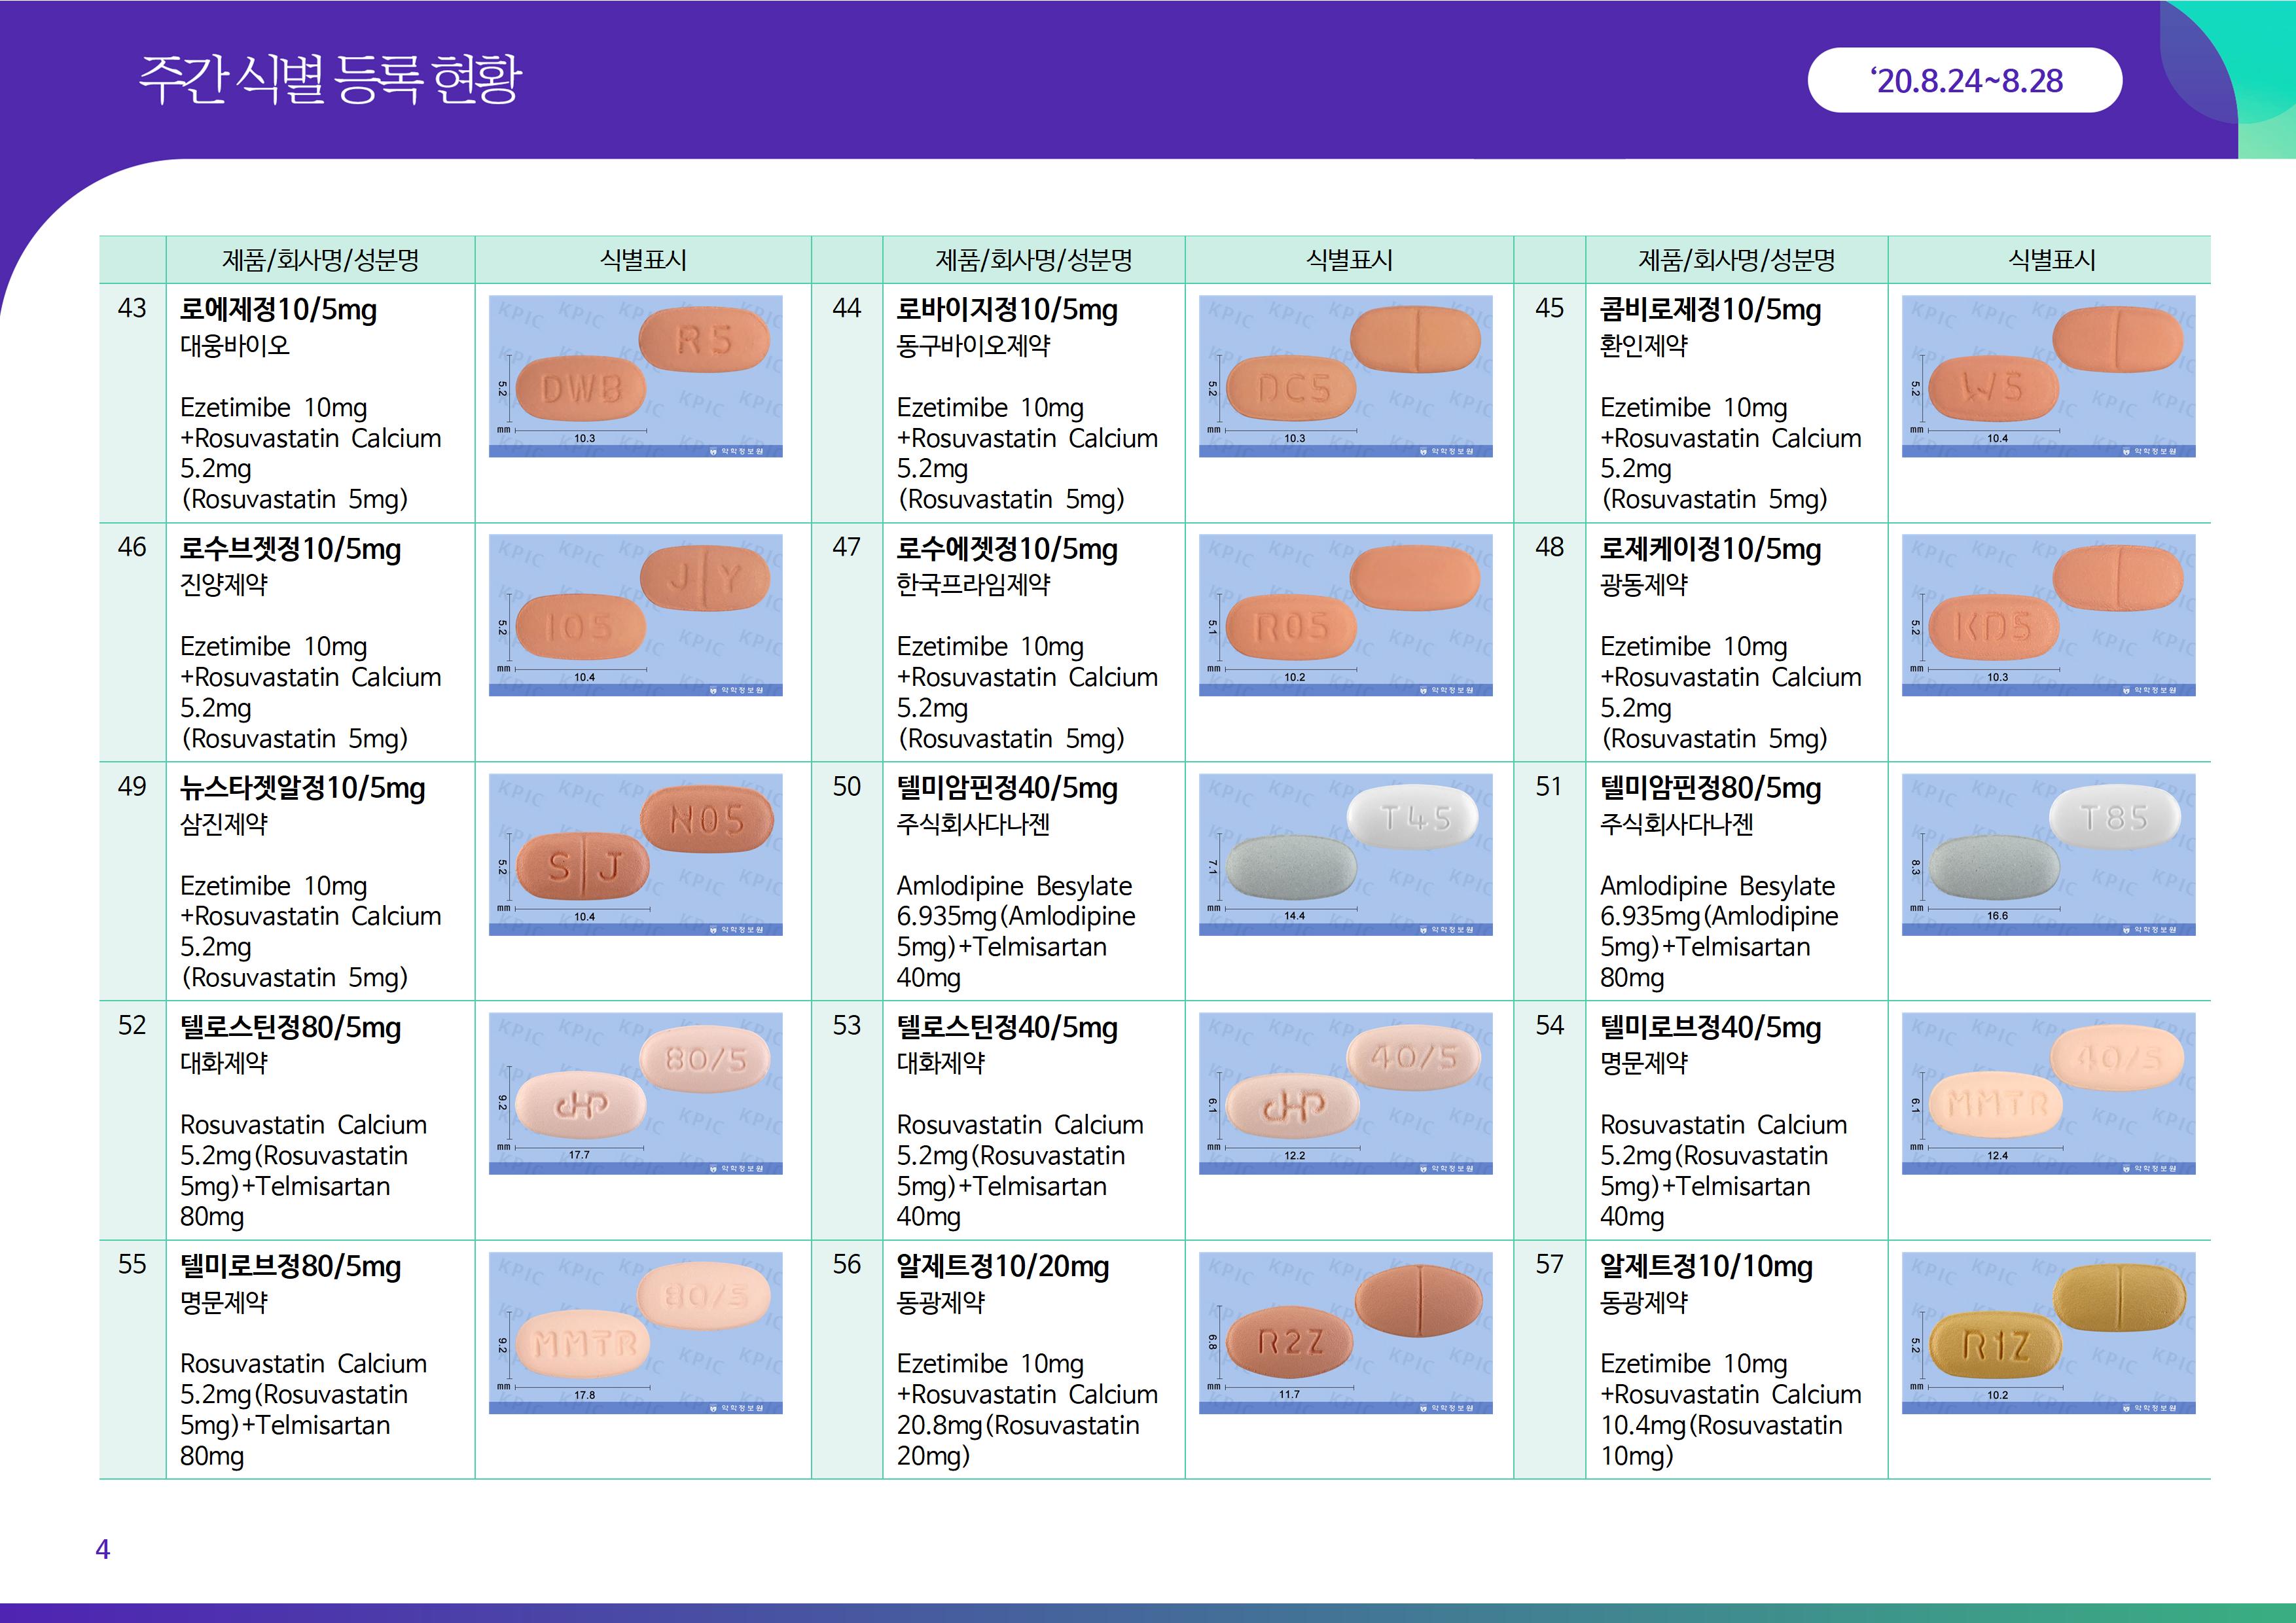The image size is (2296, 1623).
Task: Click the T85 pill image for 텔미암핀정80/5mg
Action: point(2048,854)
